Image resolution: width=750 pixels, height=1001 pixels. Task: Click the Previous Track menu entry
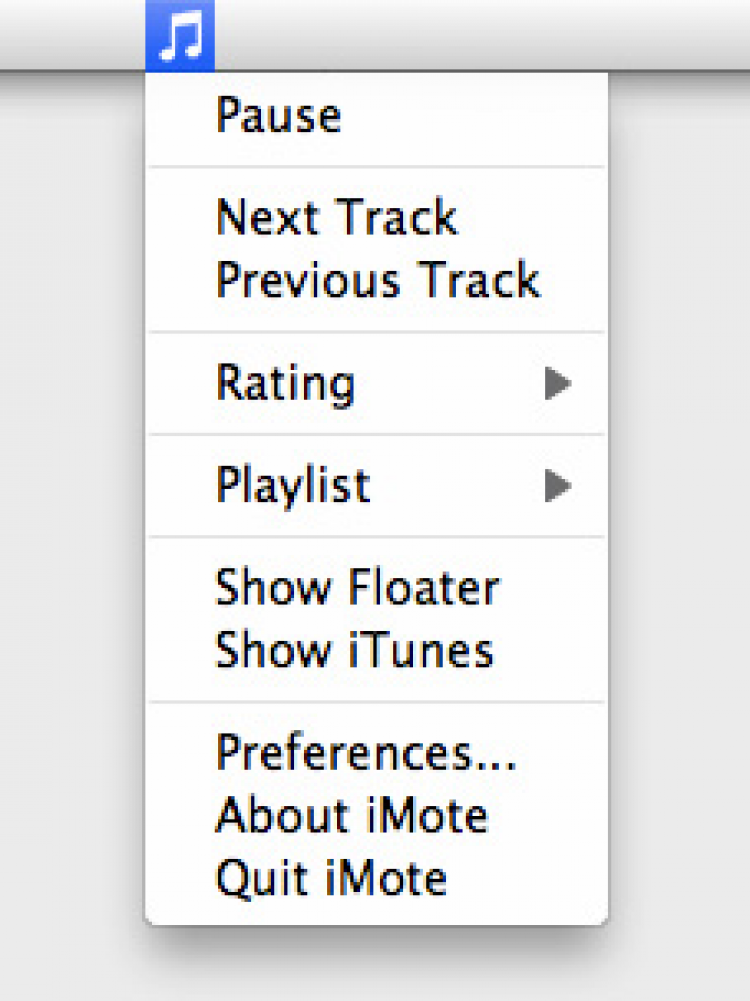pos(377,281)
